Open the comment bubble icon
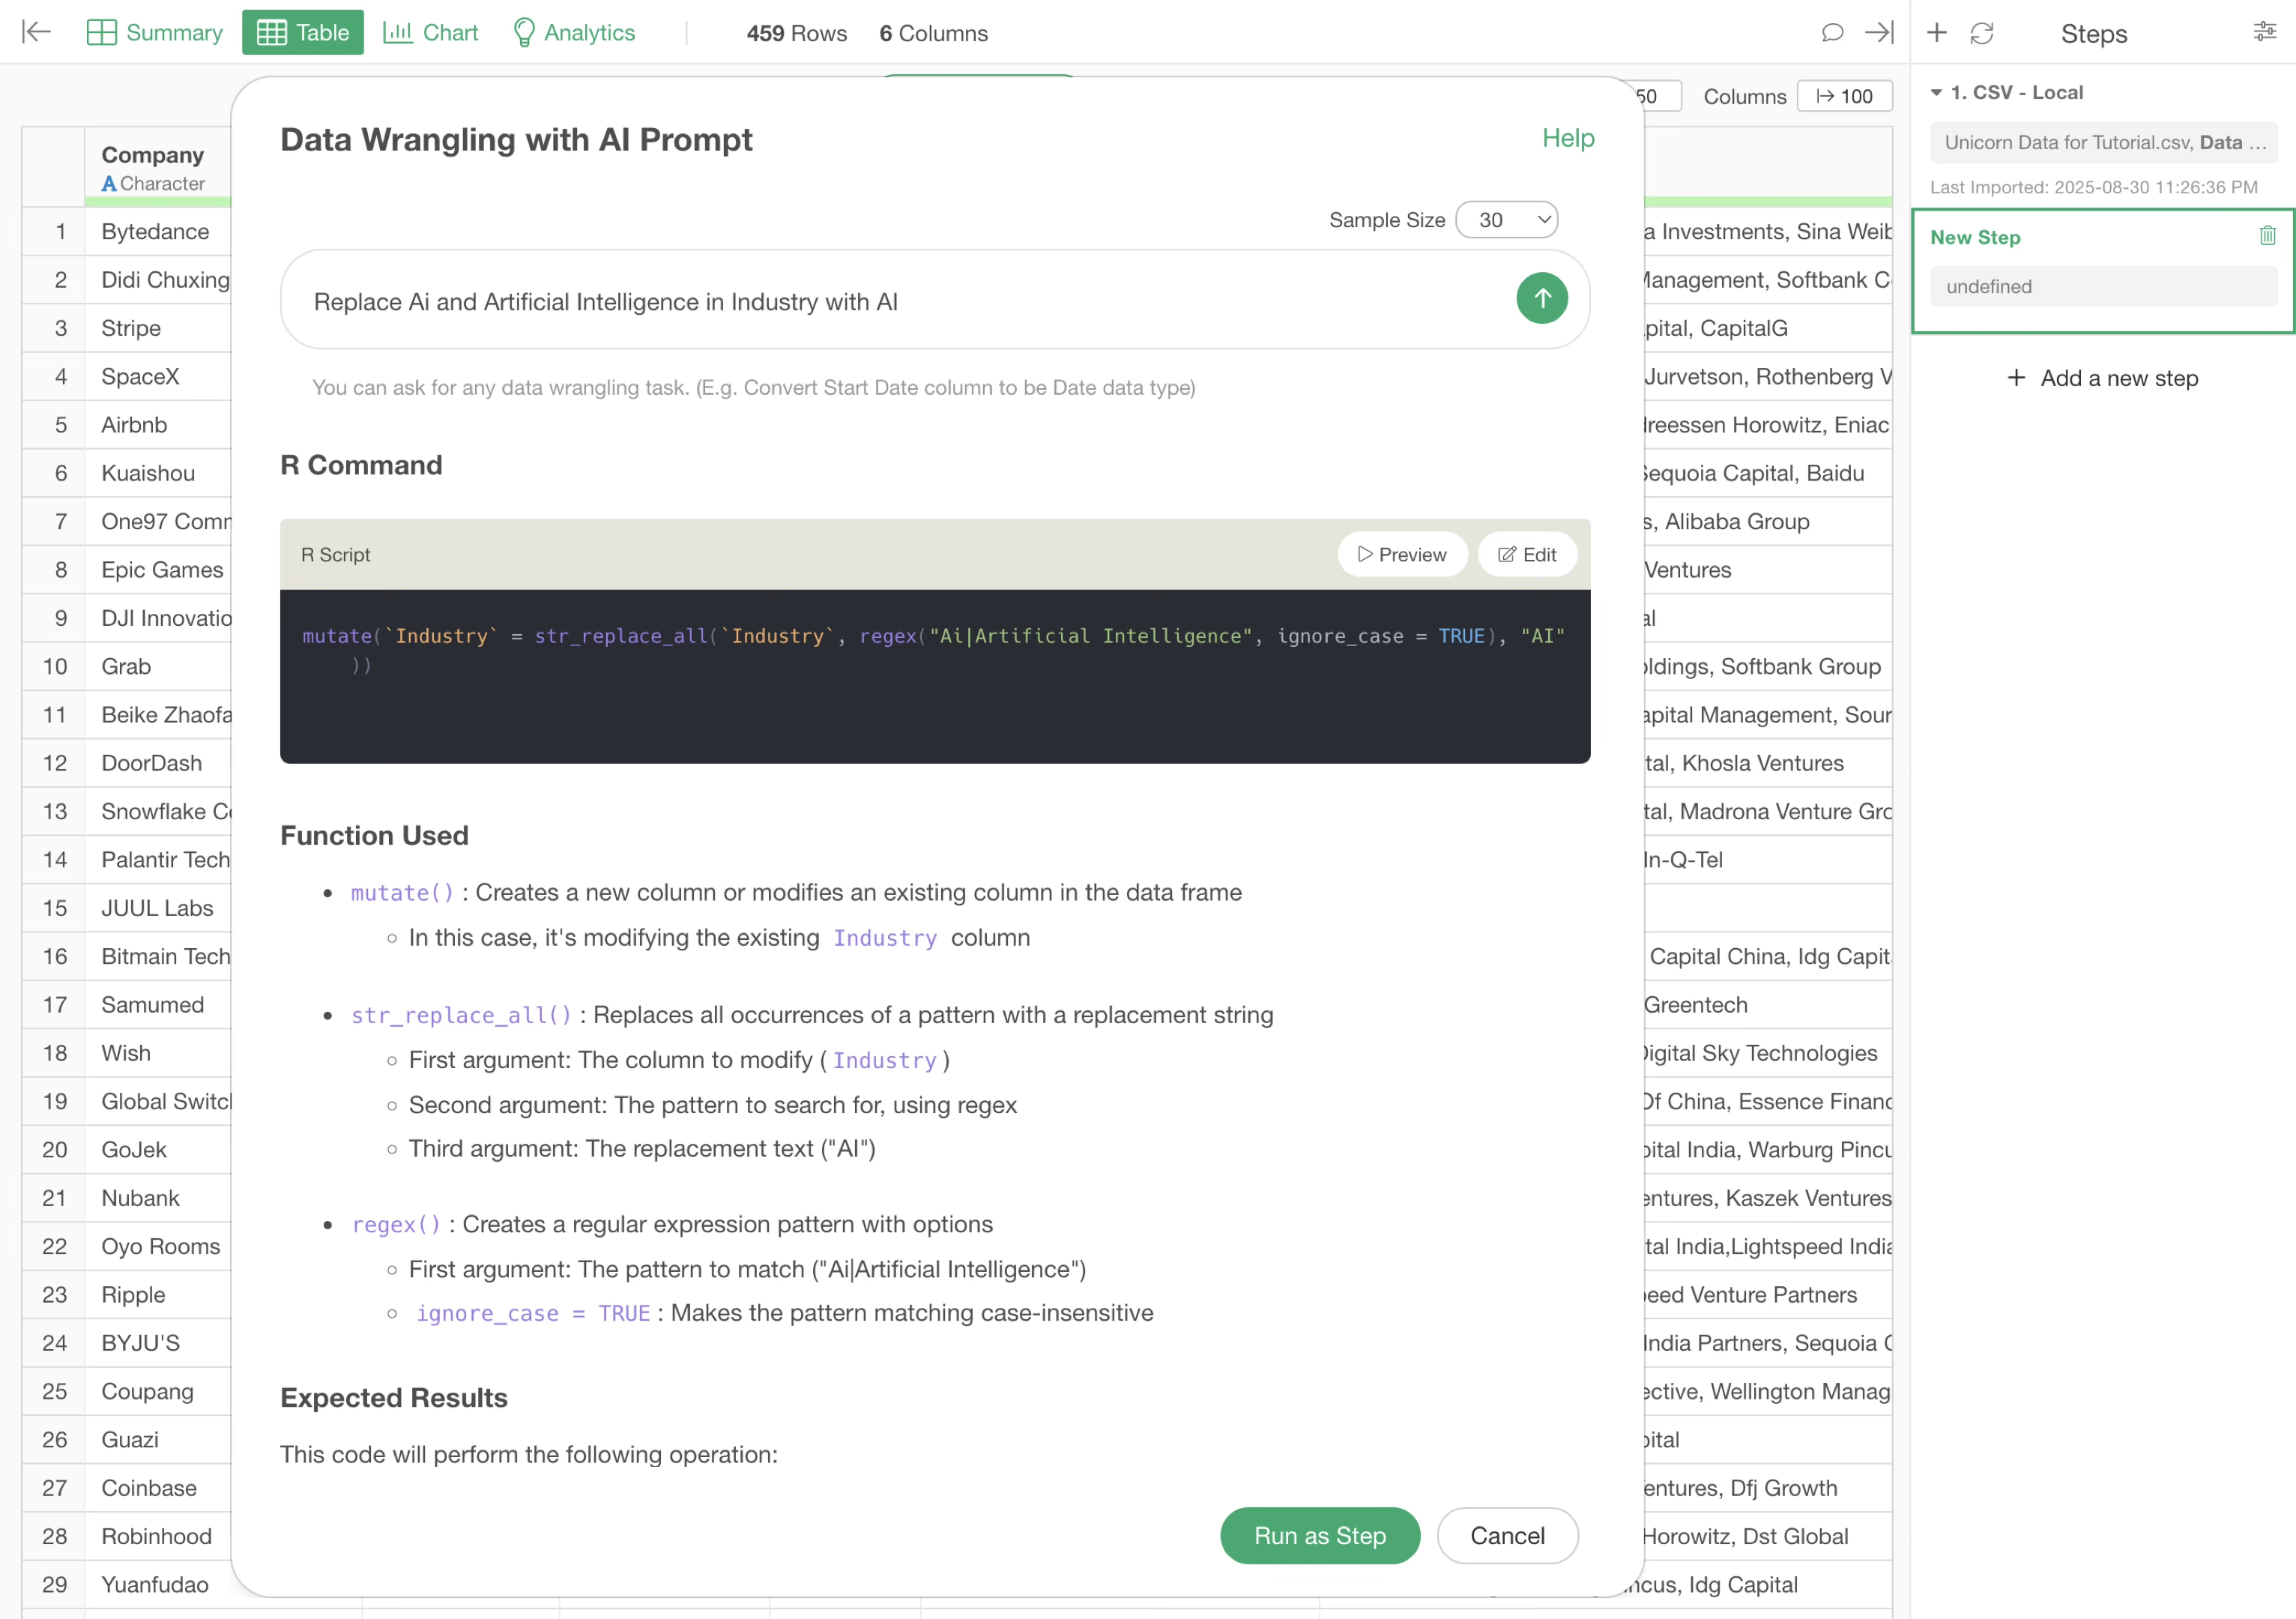 (x=1831, y=32)
